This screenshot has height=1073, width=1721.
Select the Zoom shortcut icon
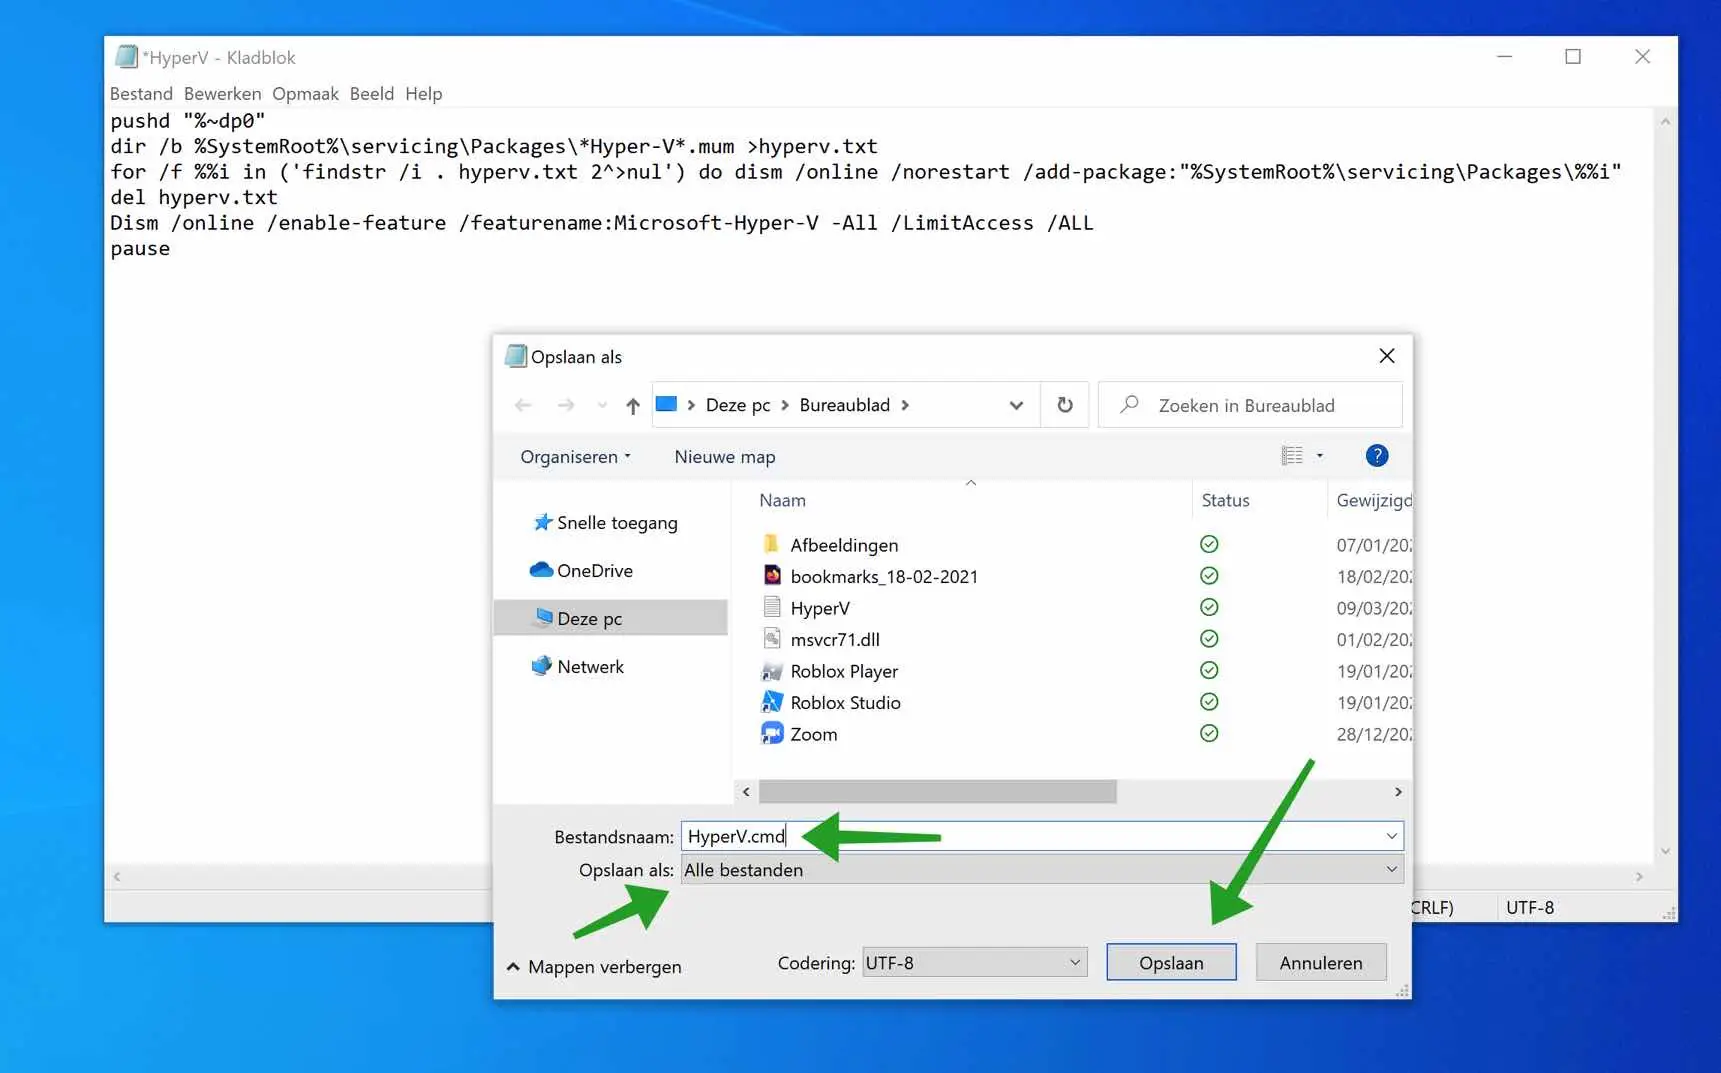(772, 733)
